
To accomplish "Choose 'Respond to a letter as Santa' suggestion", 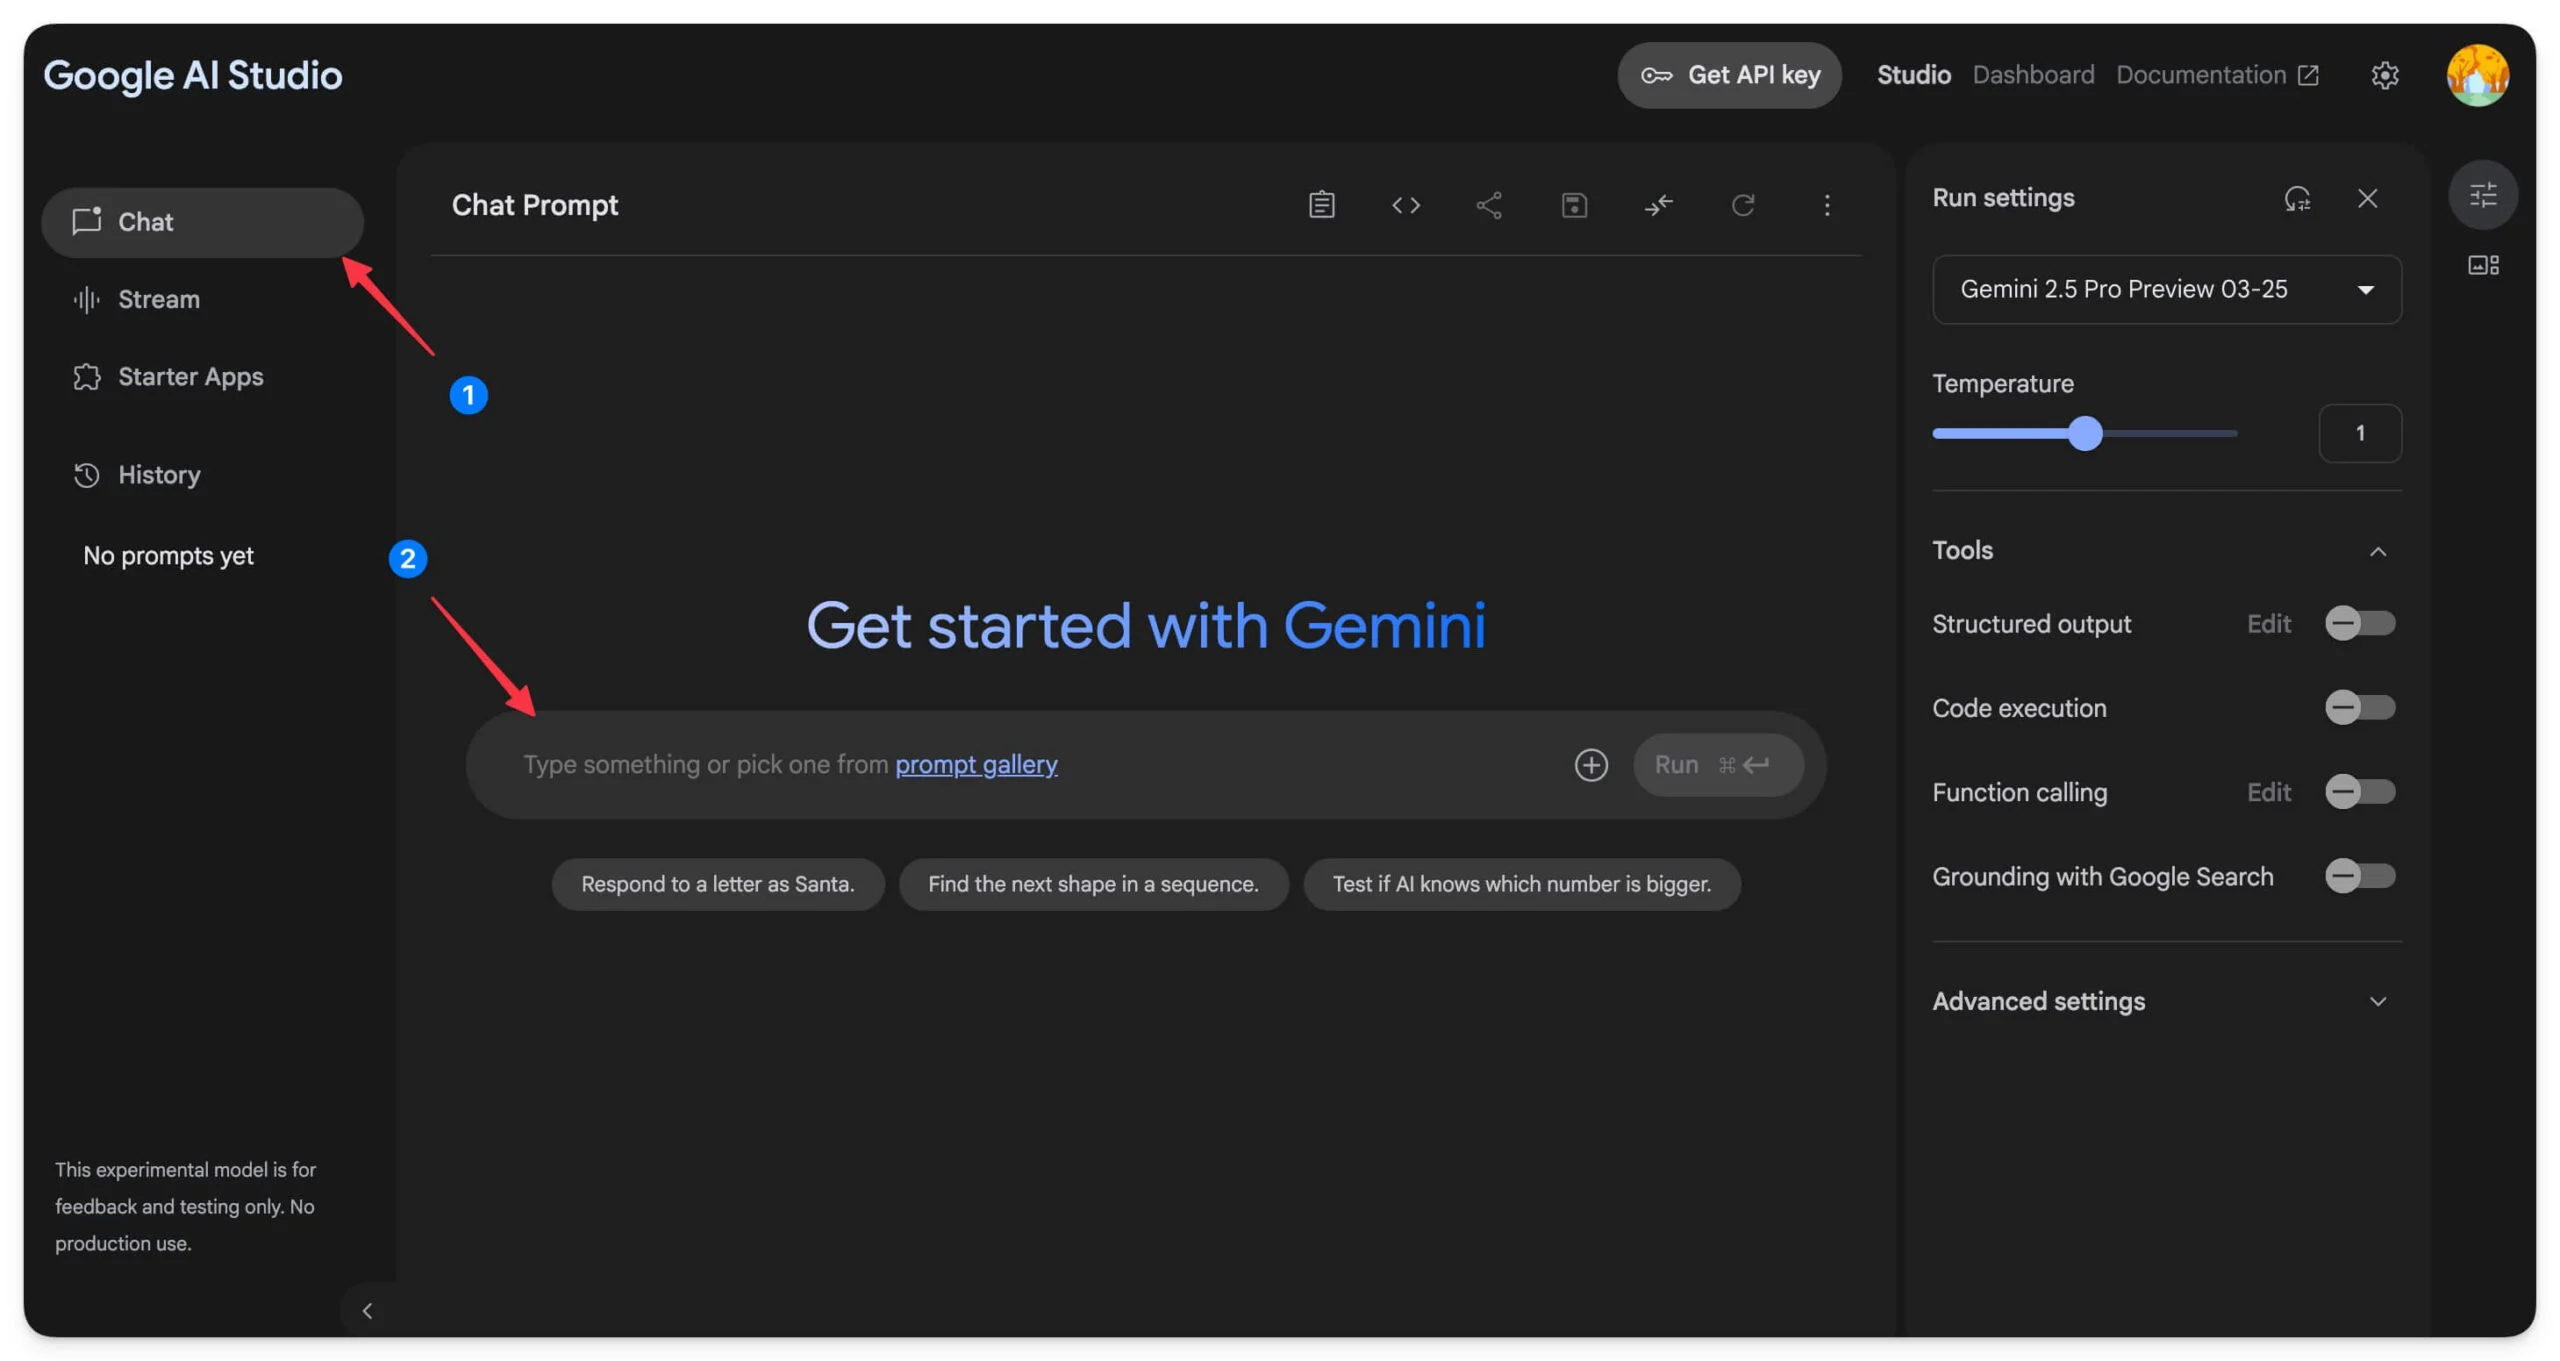I will pyautogui.click(x=718, y=884).
